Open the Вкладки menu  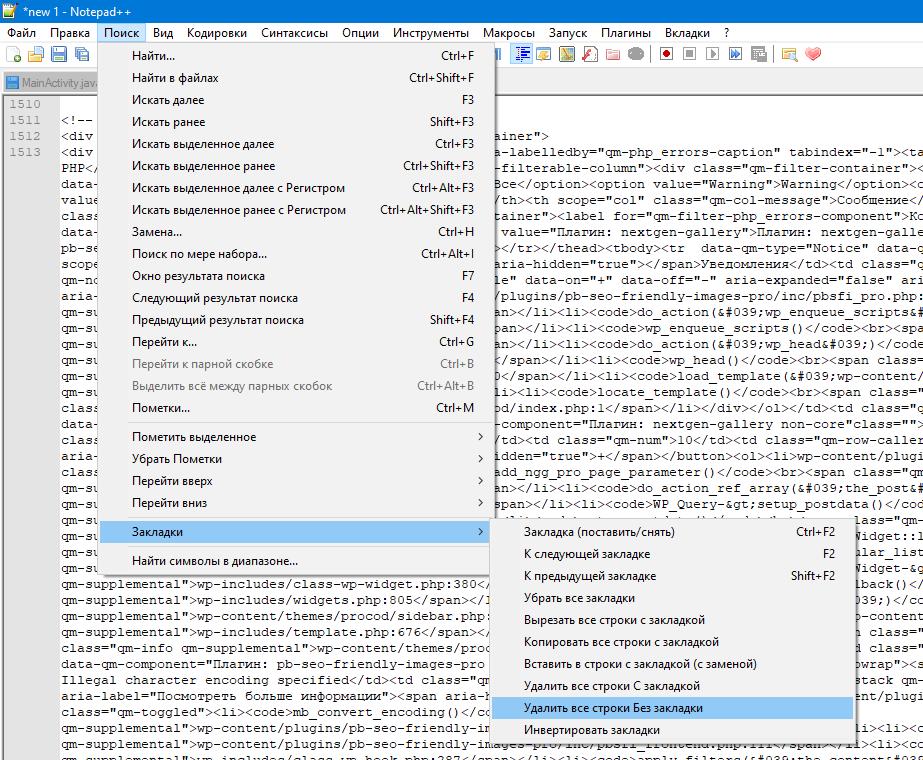pyautogui.click(x=687, y=33)
